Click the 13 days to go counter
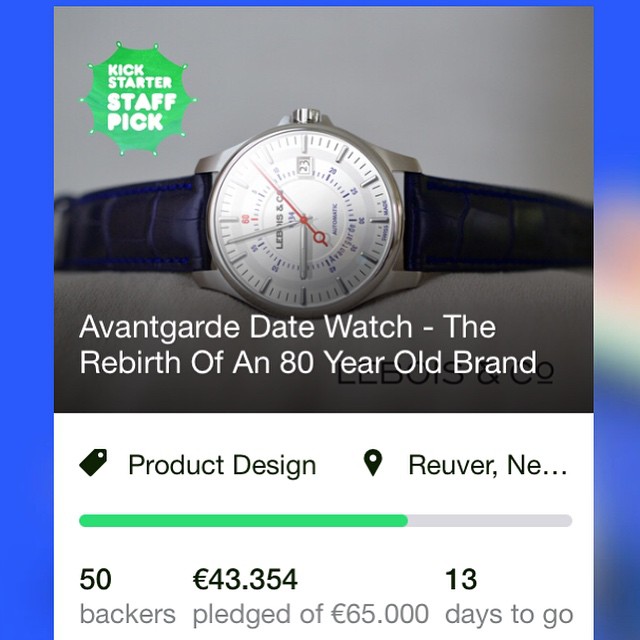The height and width of the screenshot is (640, 640). coord(461,579)
